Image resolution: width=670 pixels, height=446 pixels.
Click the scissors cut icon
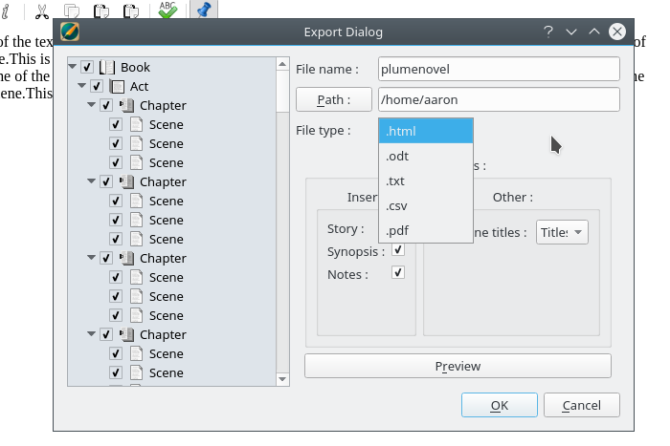41,12
